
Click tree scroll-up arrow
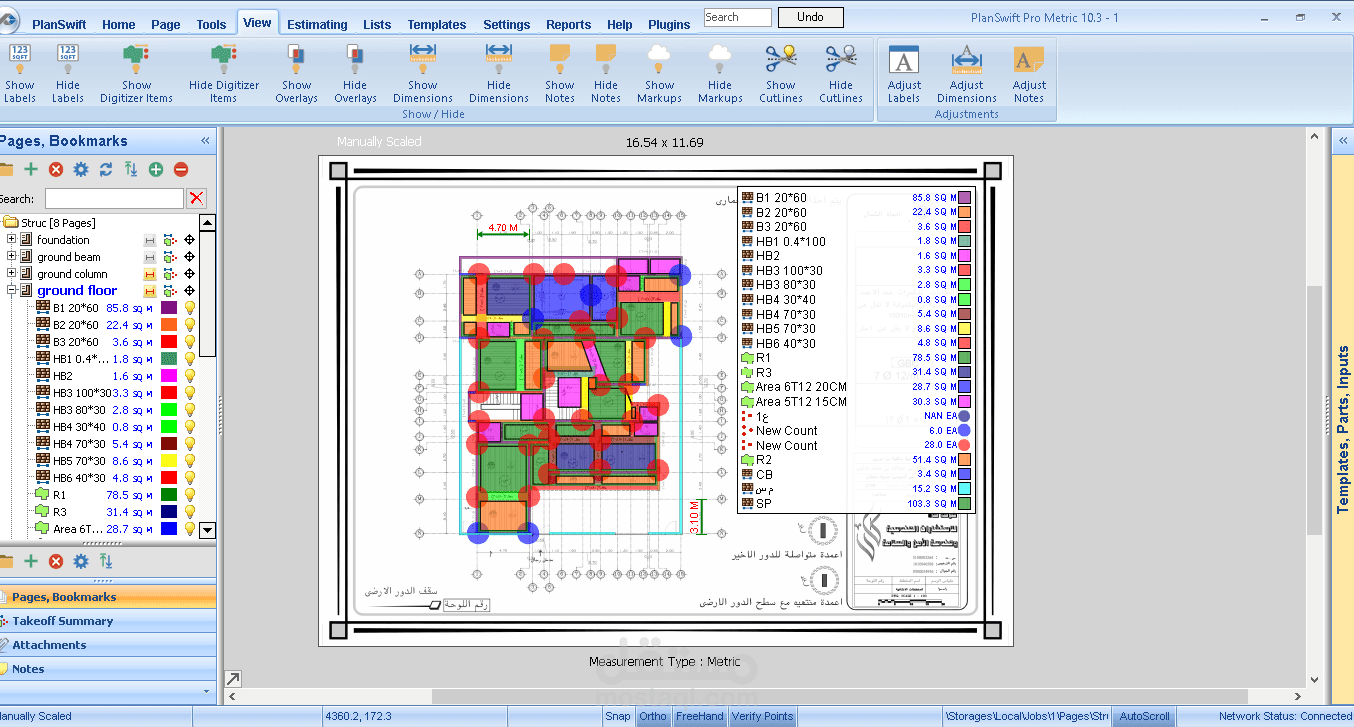click(208, 223)
